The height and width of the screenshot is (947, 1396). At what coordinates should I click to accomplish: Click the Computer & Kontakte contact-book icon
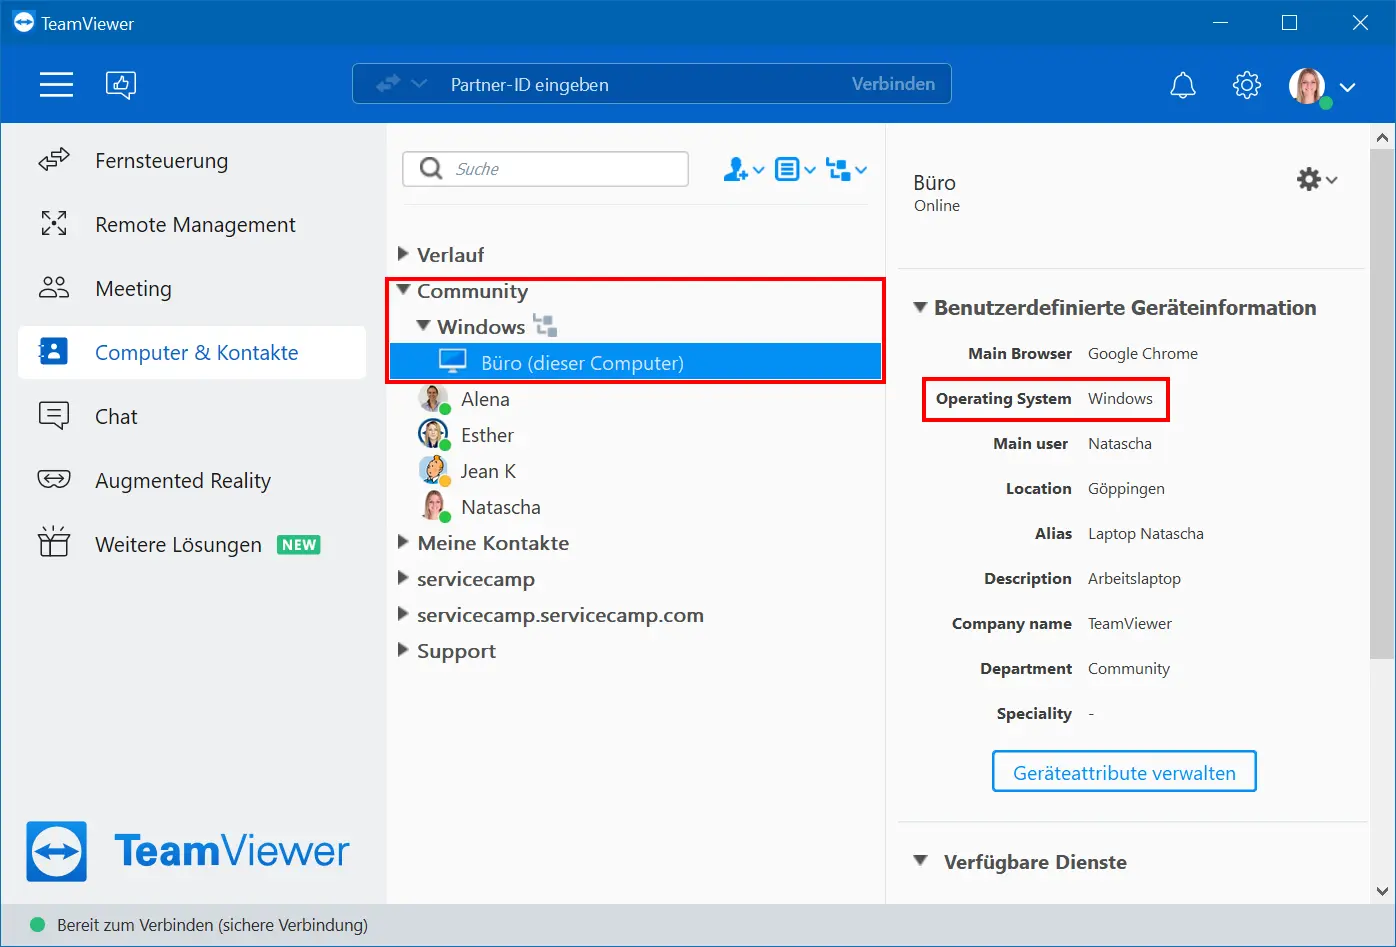click(53, 352)
